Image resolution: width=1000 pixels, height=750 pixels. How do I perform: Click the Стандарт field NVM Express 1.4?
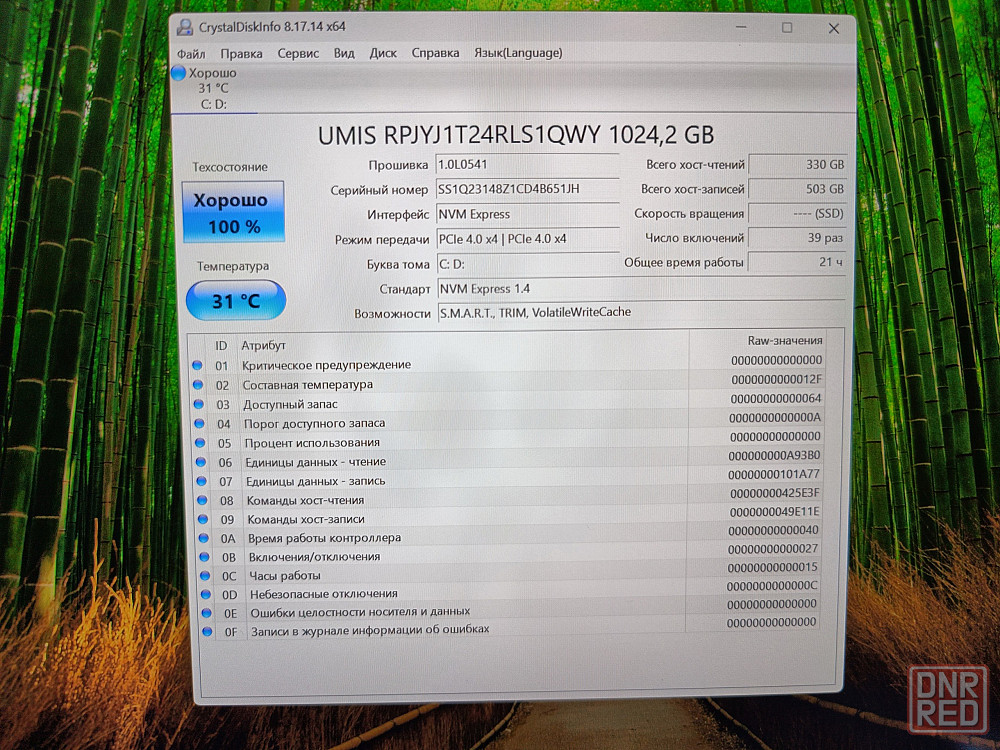coord(642,289)
